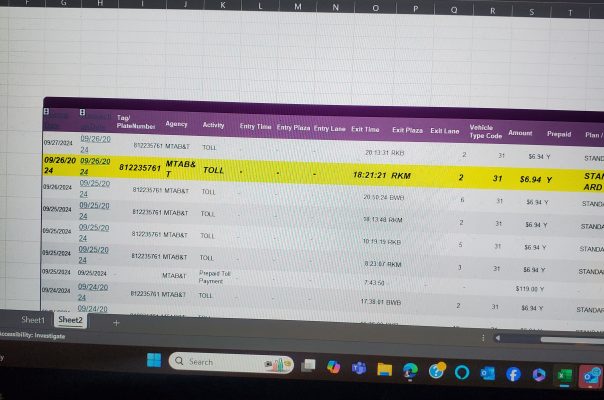Open the 09/26/20 24 link in the yellow row
The width and height of the screenshot is (604, 400).
95,166
